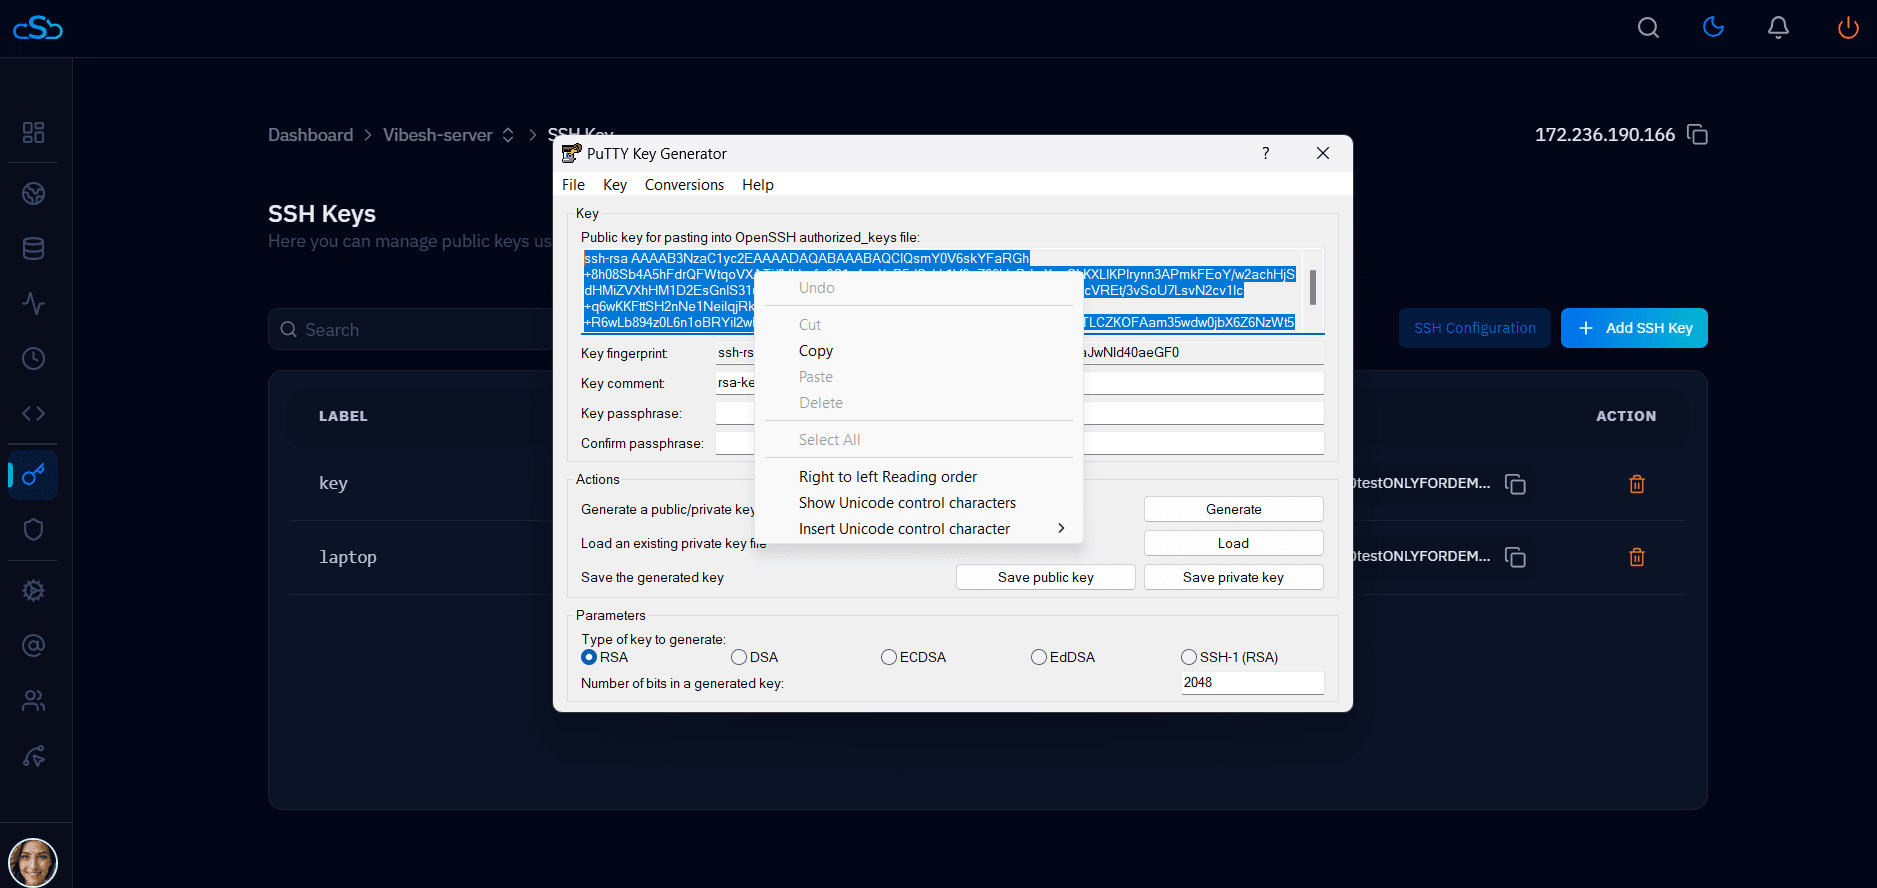Open the database icon in sidebar
This screenshot has height=888, width=1877.
click(34, 249)
